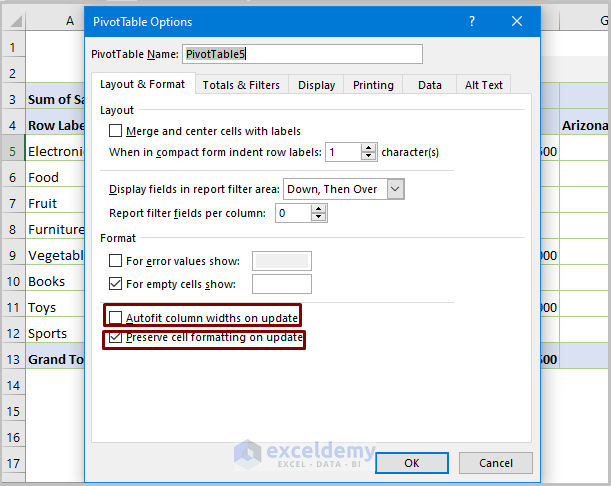Close the PivotTable Options dialog
Screen dimensions: 611x486
point(517,21)
